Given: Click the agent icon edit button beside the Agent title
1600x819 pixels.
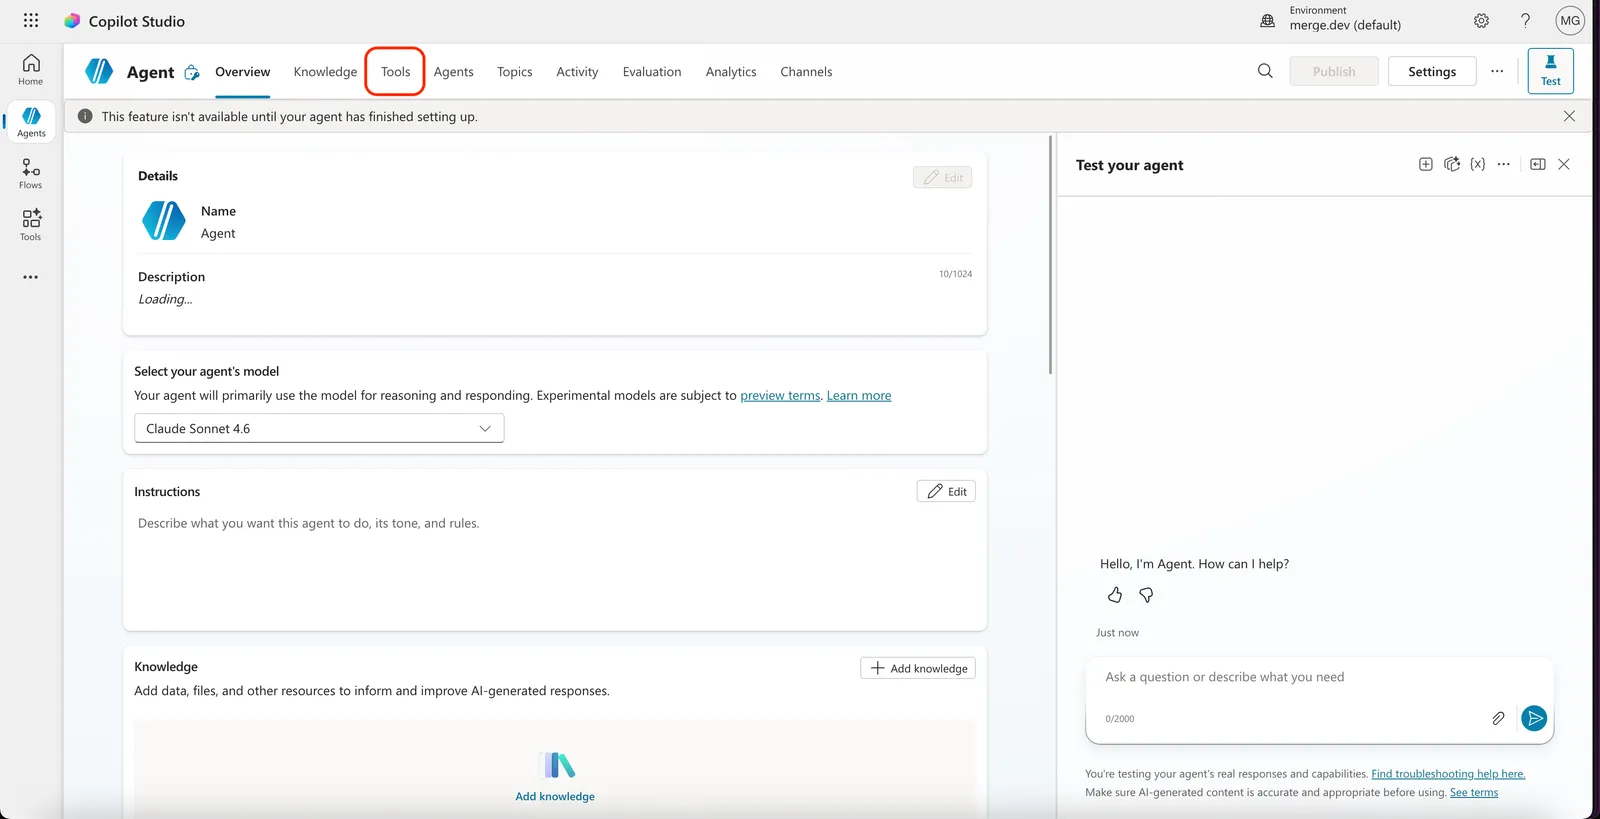Looking at the screenshot, I should pos(192,72).
